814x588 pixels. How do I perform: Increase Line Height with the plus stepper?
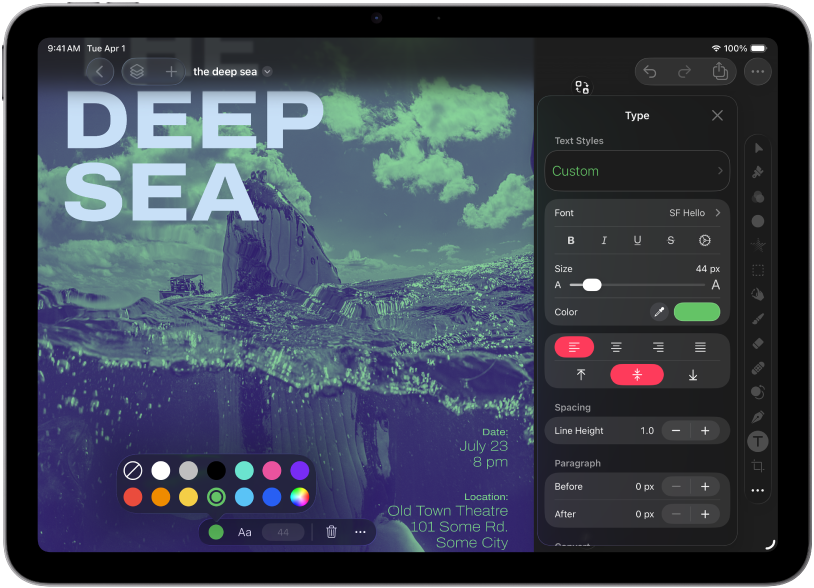click(x=707, y=430)
